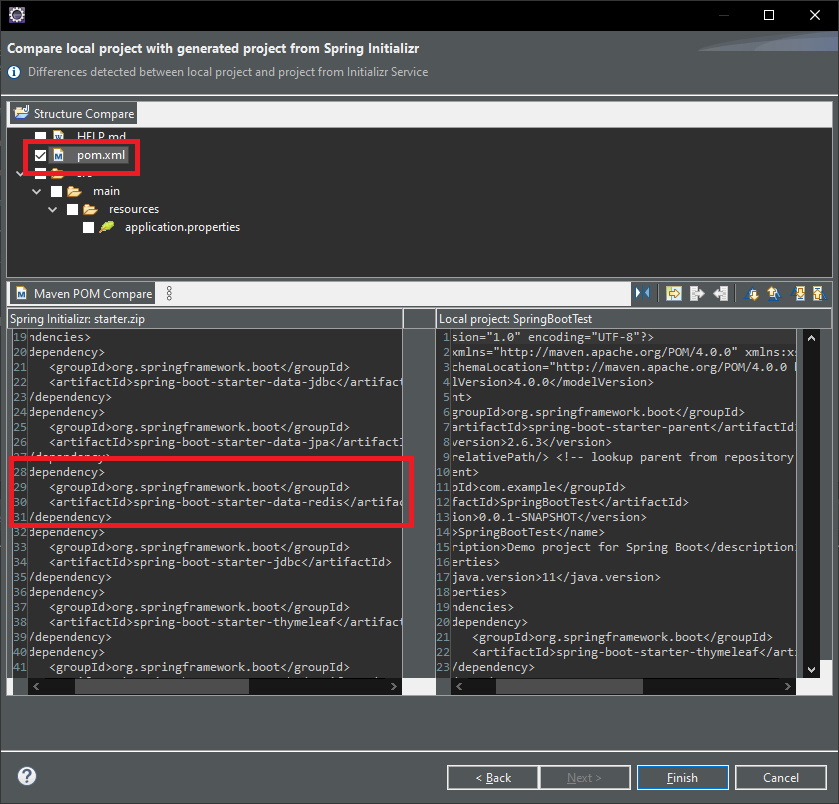Collapse the main folder node
This screenshot has height=804, width=839.
[36, 191]
